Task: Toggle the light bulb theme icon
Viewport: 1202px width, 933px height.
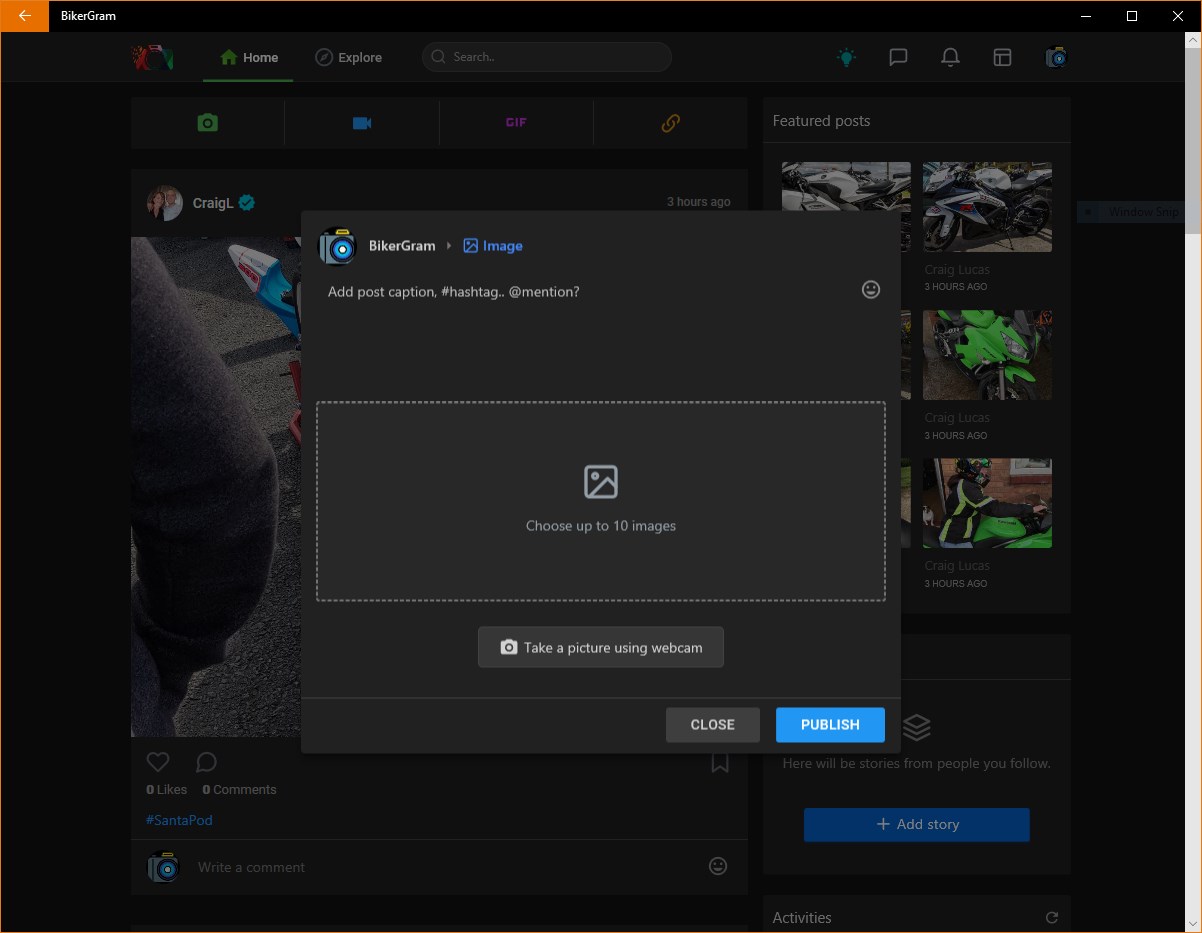Action: [x=846, y=57]
